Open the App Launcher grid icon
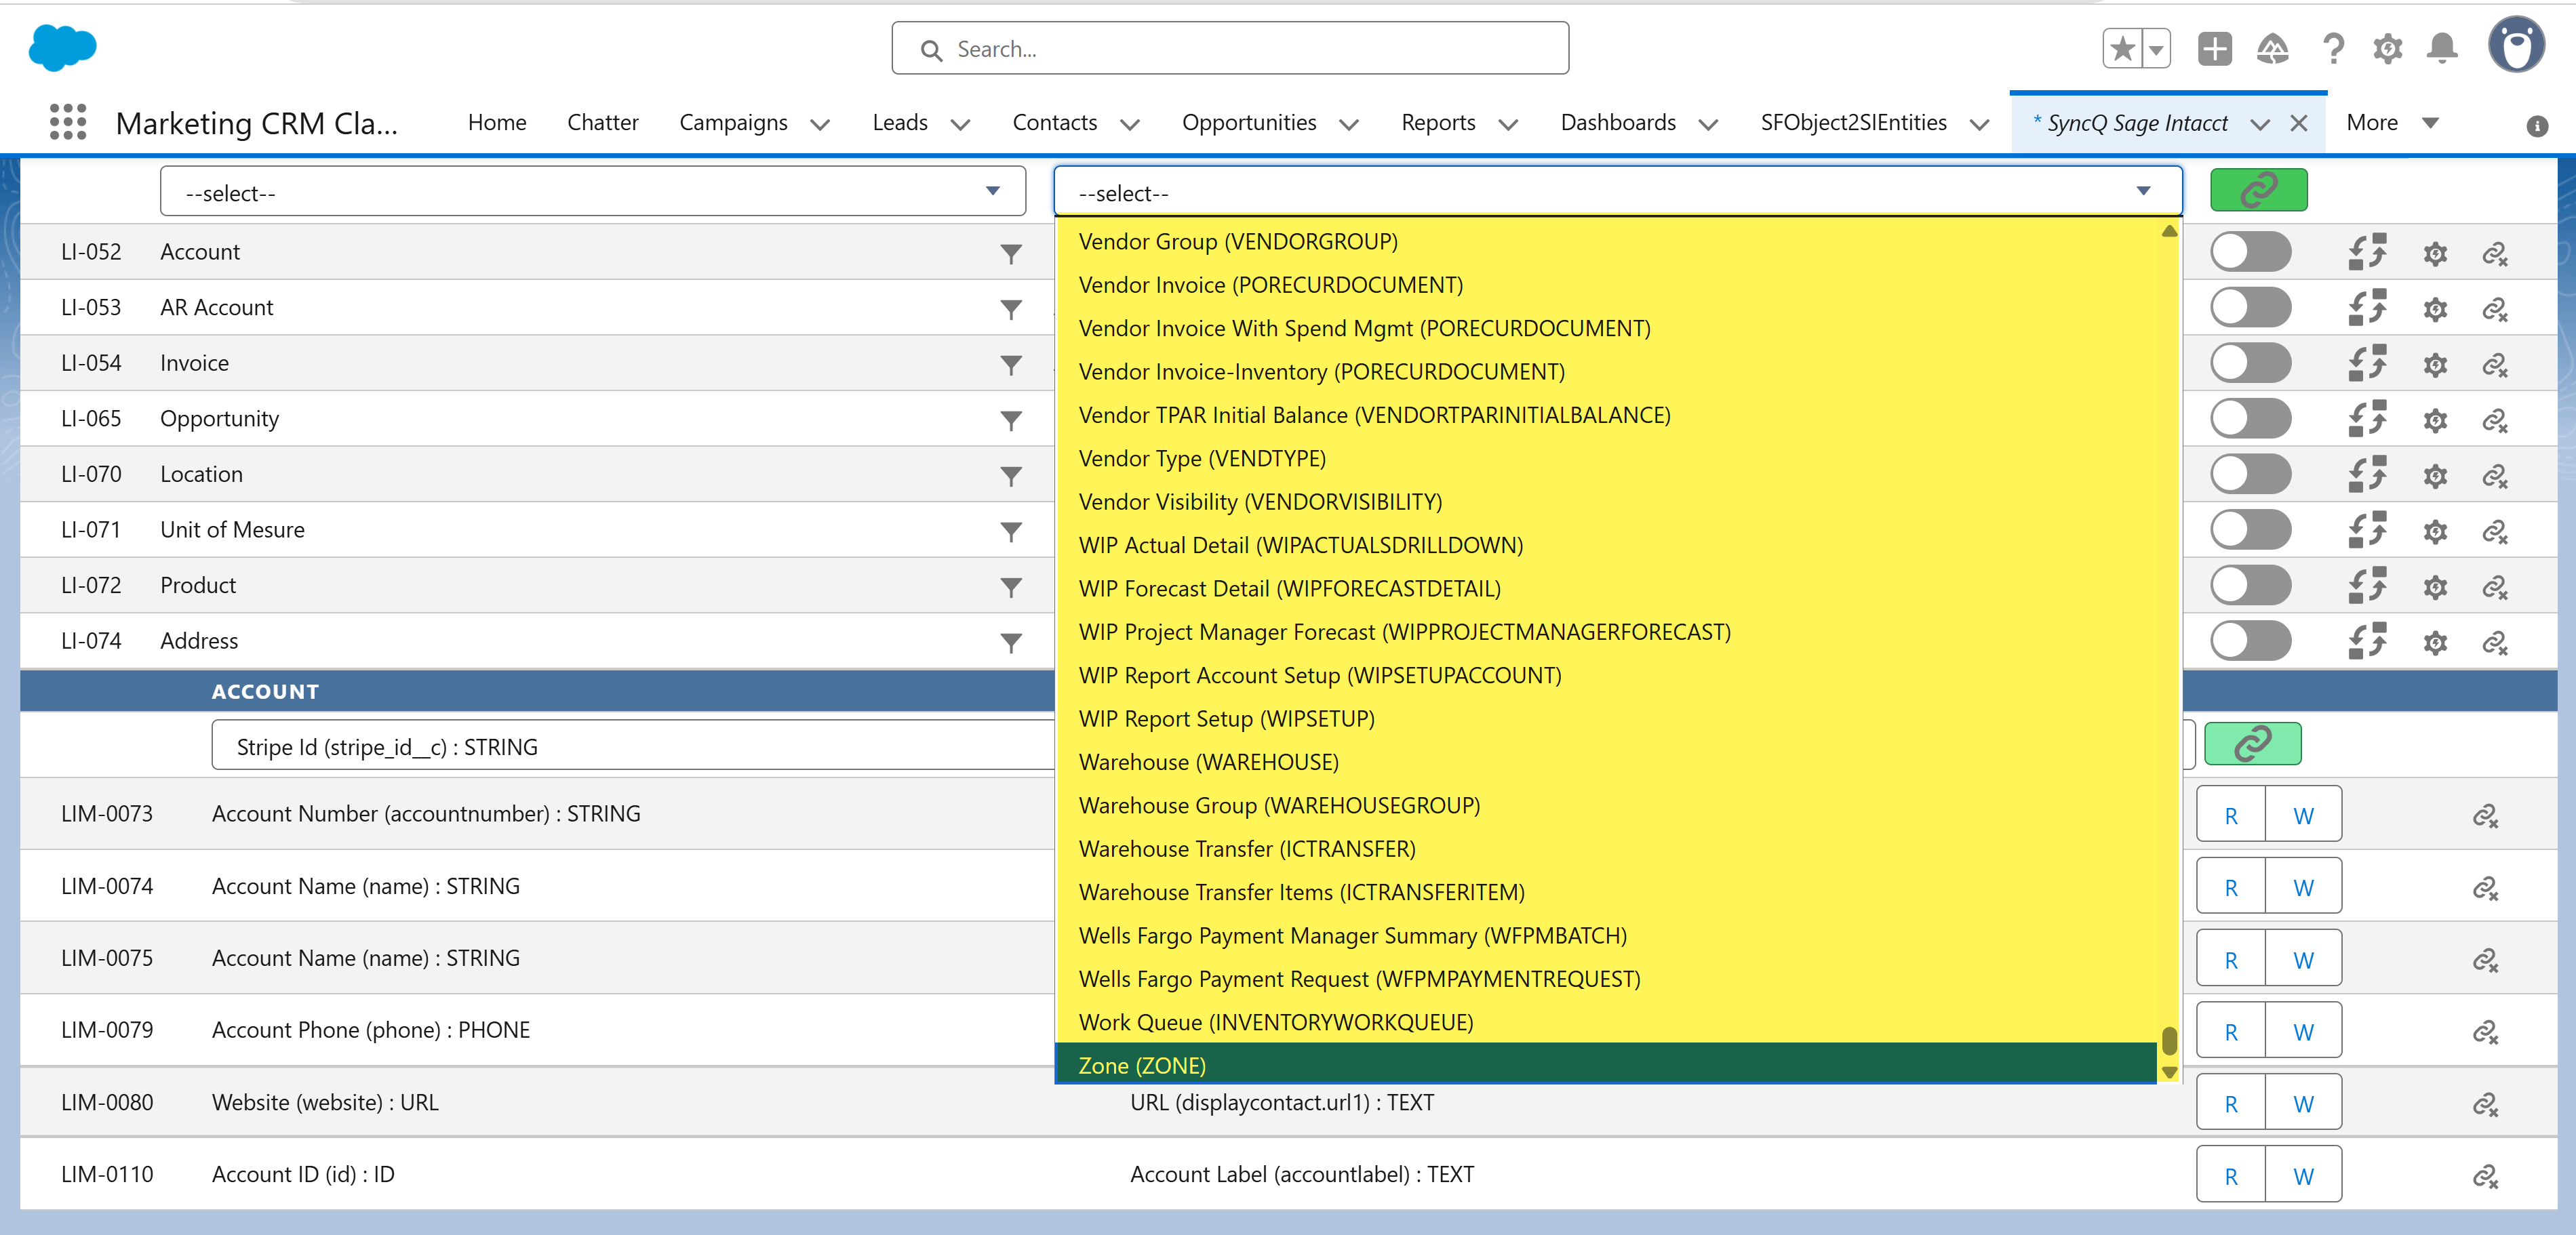Screen dimensions: 2576x1235 (68, 122)
